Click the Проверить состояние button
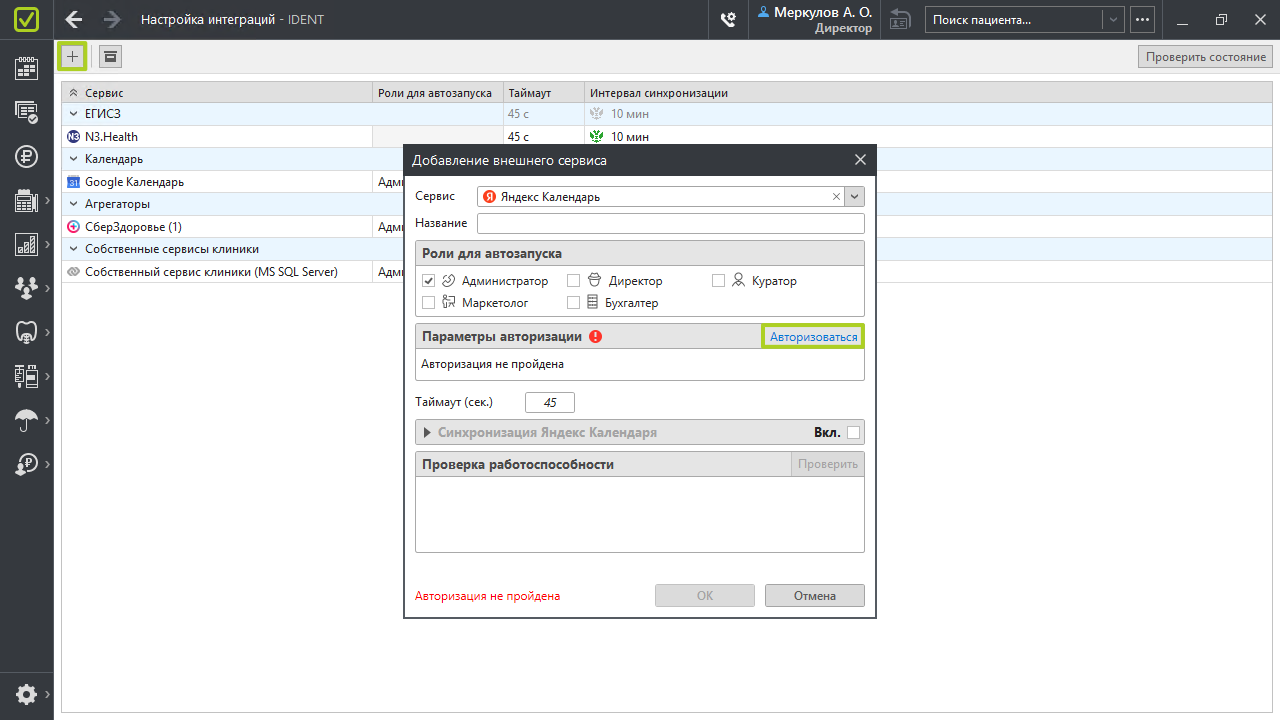1280x720 pixels. tap(1206, 57)
